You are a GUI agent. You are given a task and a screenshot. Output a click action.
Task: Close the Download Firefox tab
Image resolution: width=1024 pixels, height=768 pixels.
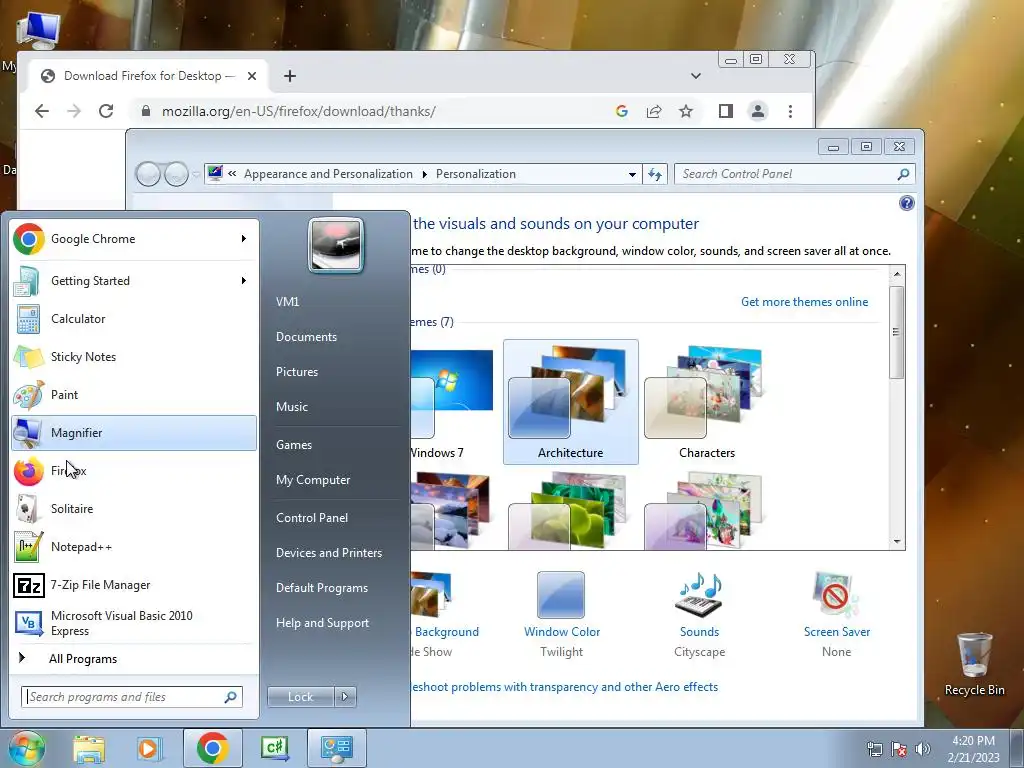pyautogui.click(x=251, y=76)
